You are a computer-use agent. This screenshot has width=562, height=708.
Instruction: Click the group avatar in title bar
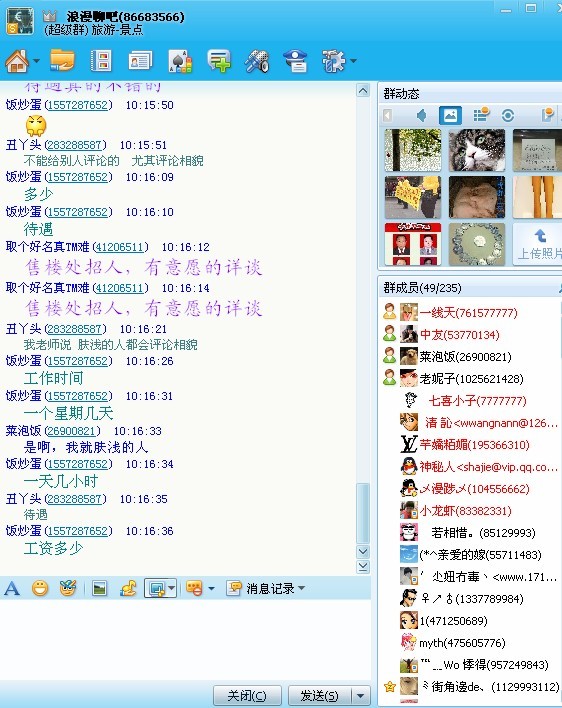coord(20,21)
